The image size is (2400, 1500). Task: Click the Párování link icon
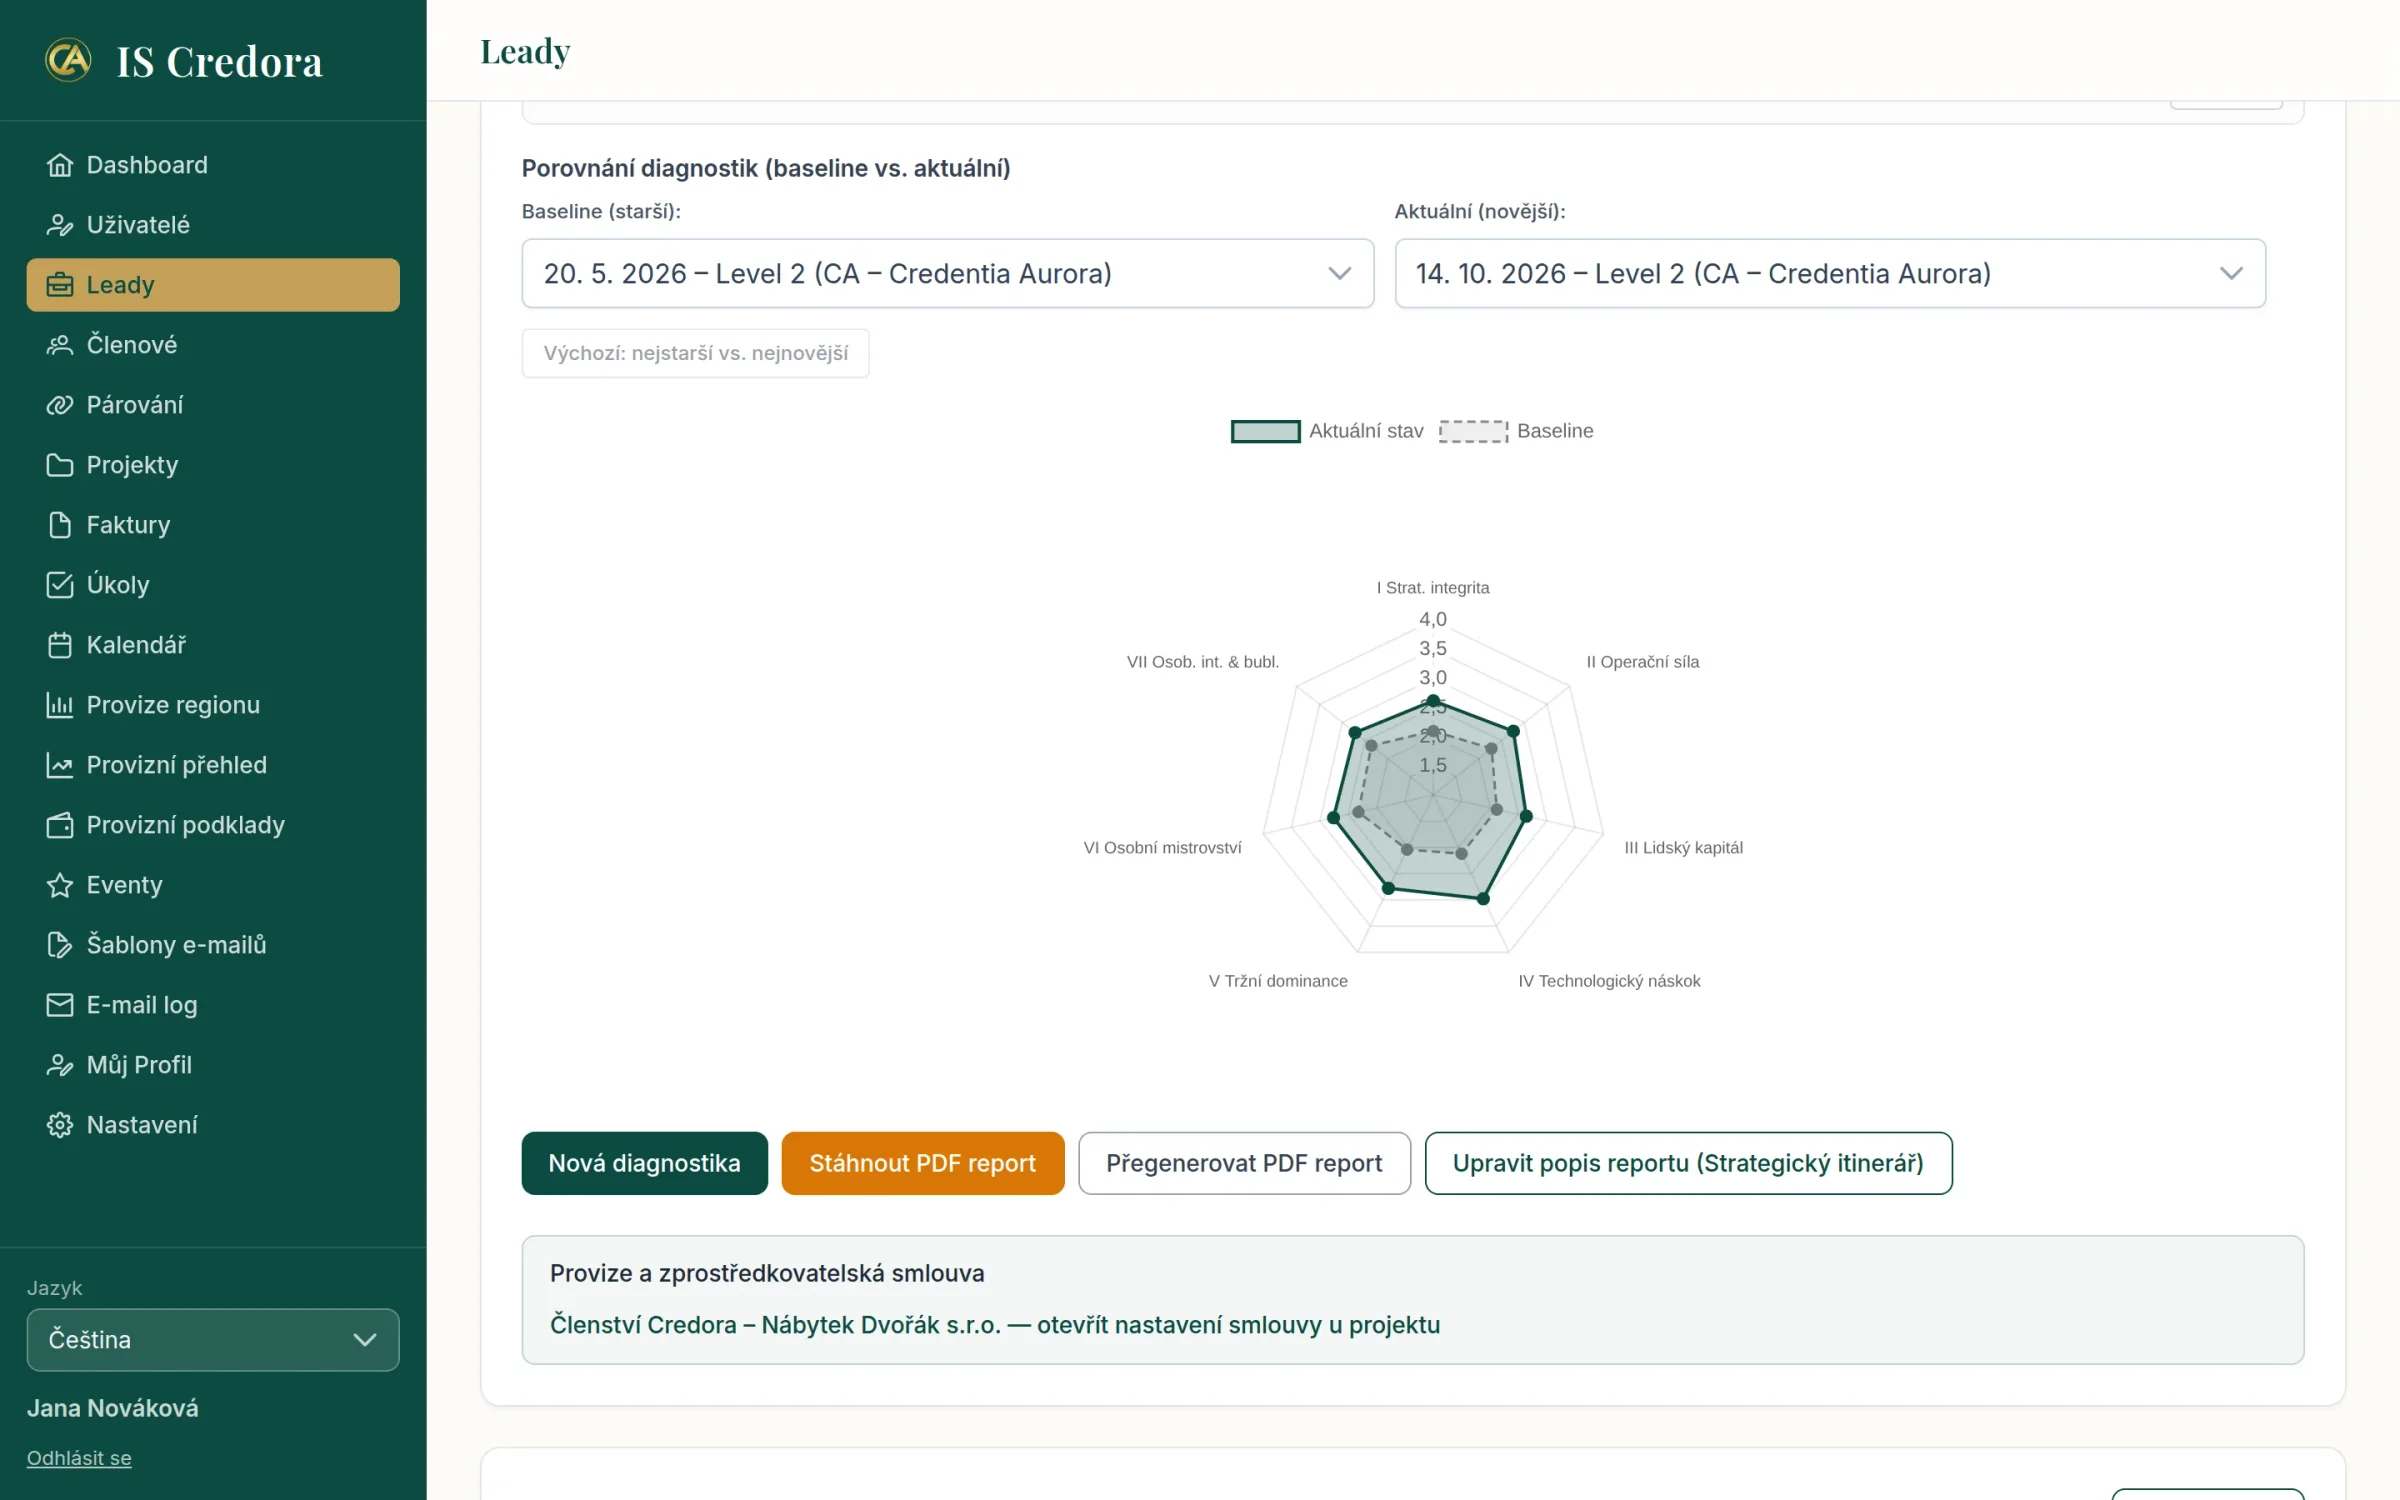pyautogui.click(x=60, y=405)
